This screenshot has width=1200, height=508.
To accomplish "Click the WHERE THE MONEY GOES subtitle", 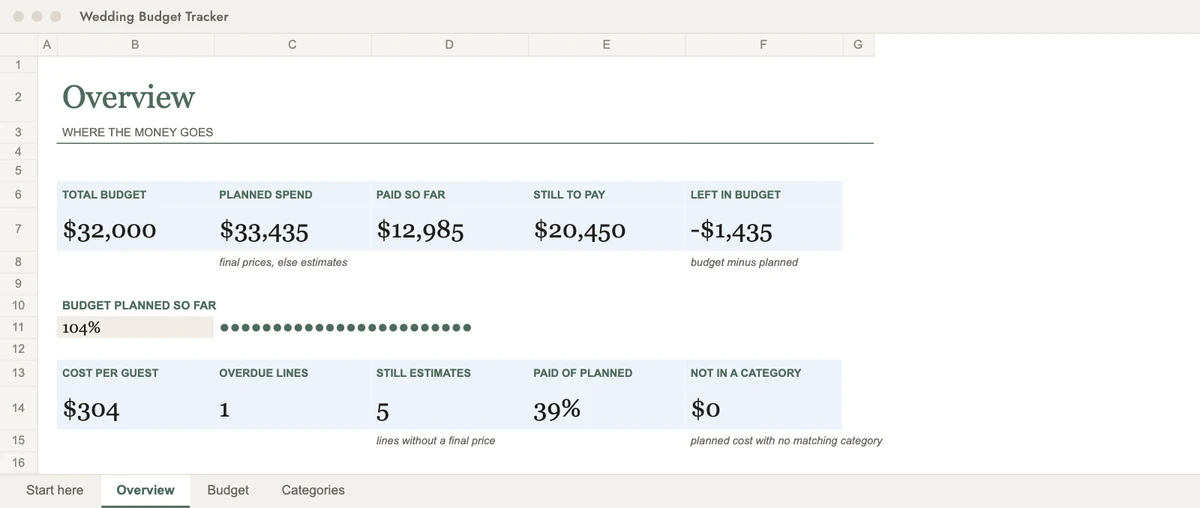I will [x=137, y=132].
